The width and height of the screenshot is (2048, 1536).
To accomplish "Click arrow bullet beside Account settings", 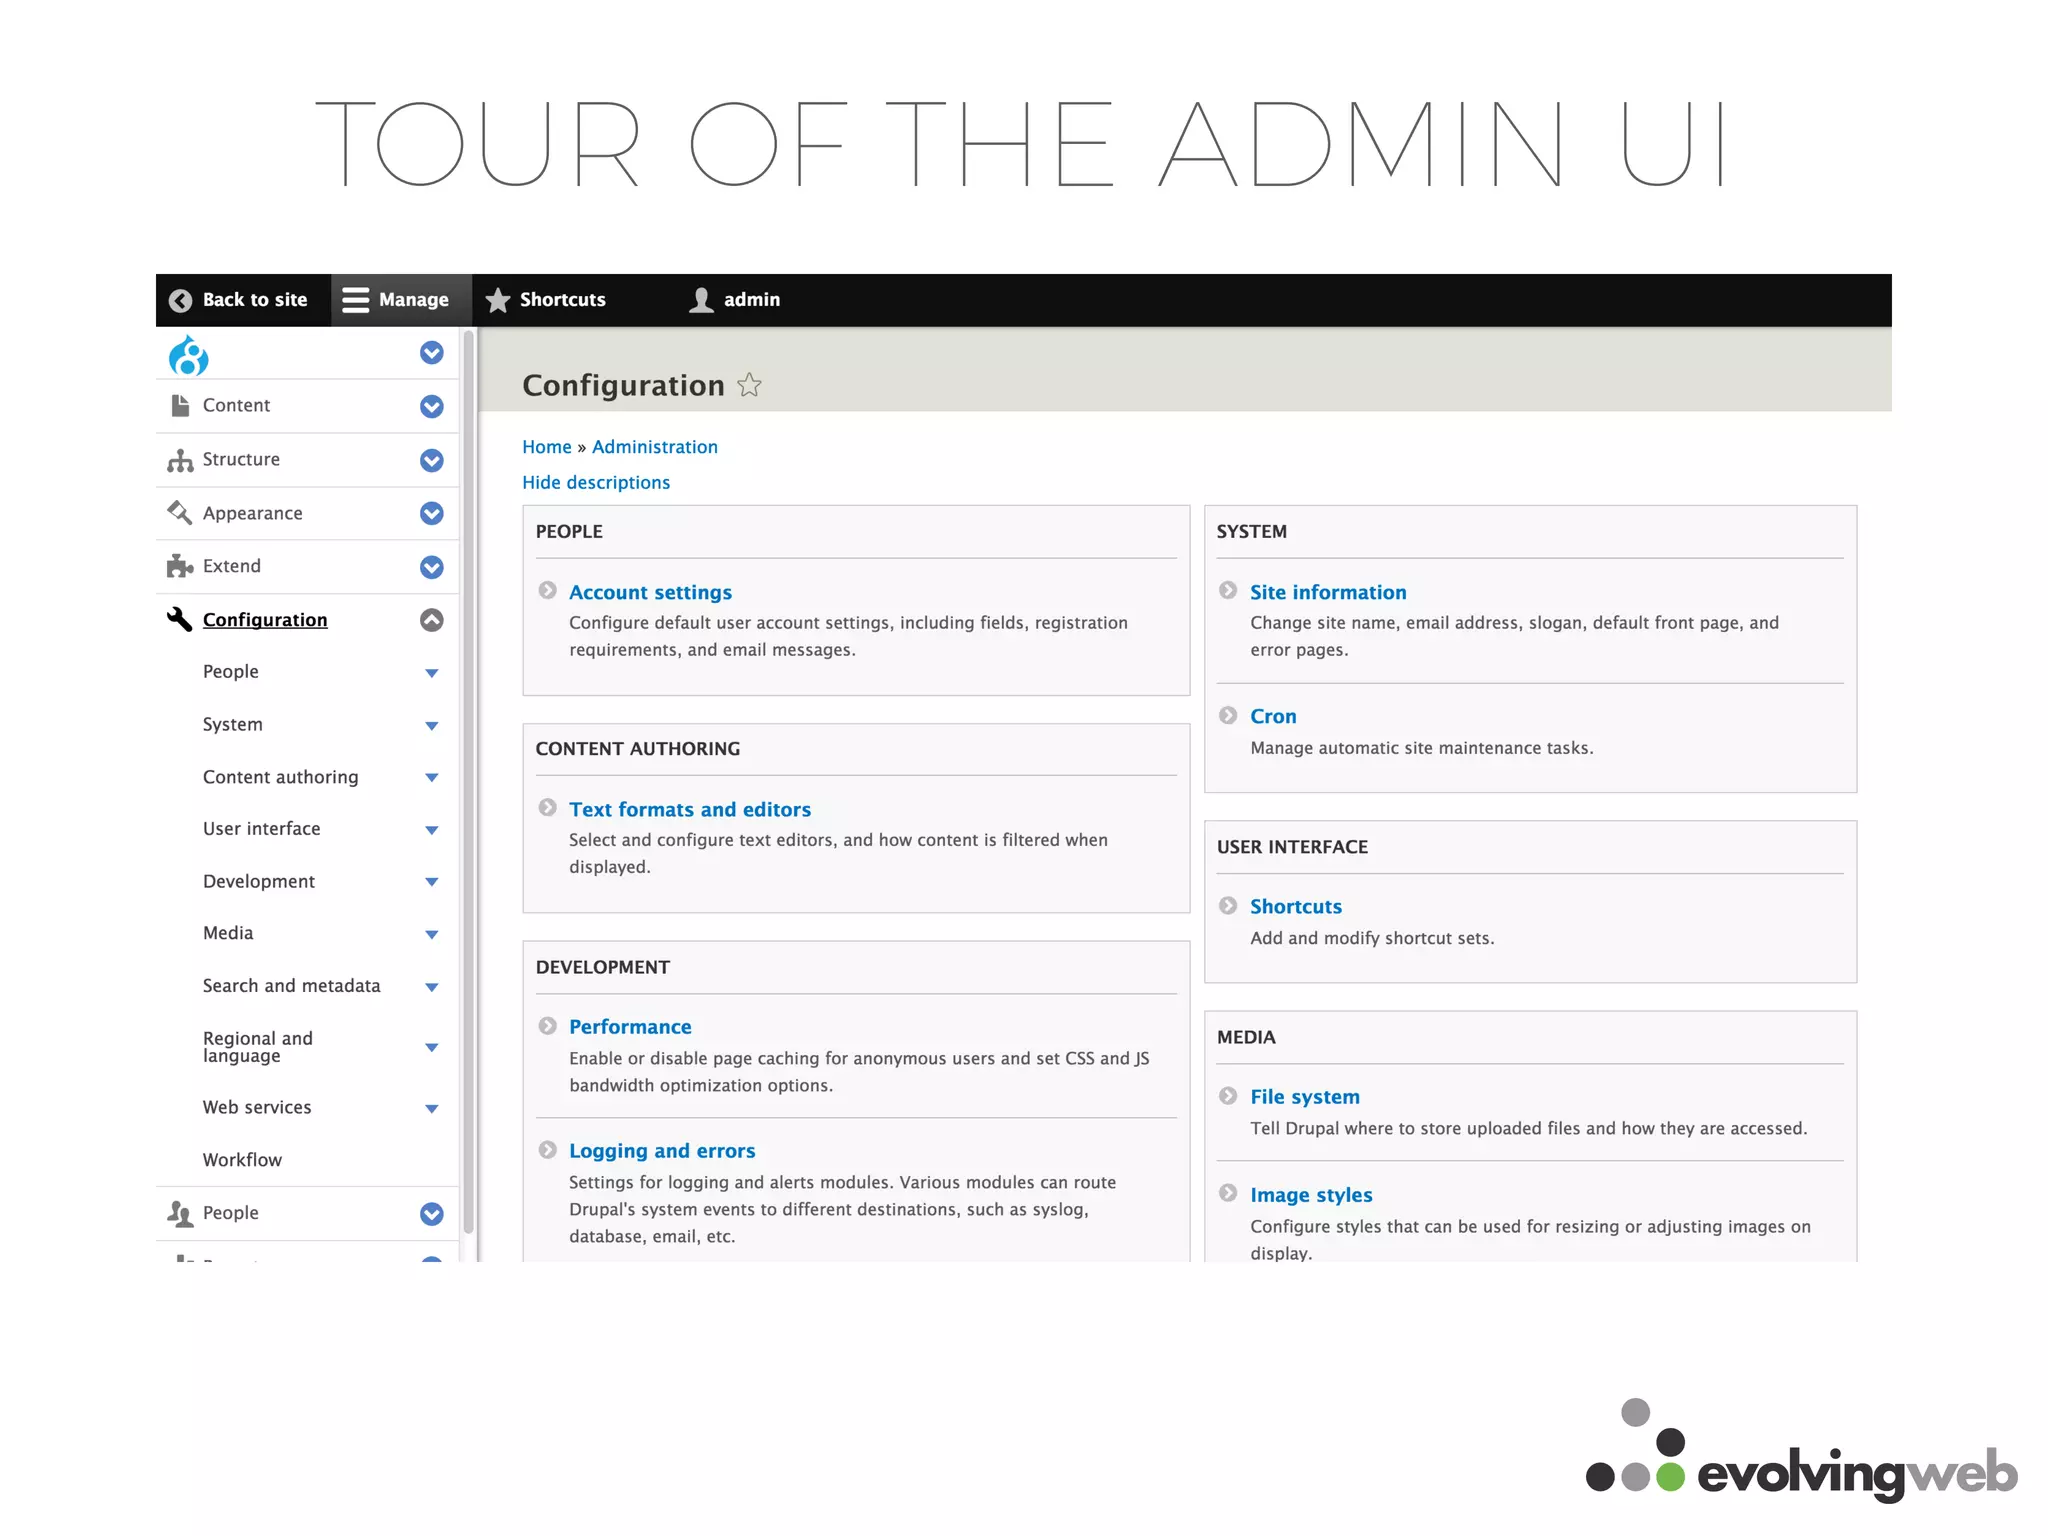I will coord(547,590).
